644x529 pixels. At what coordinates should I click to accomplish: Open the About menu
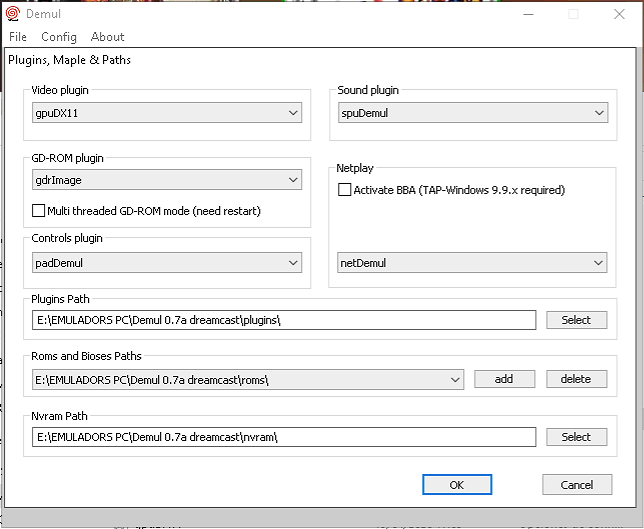(107, 37)
